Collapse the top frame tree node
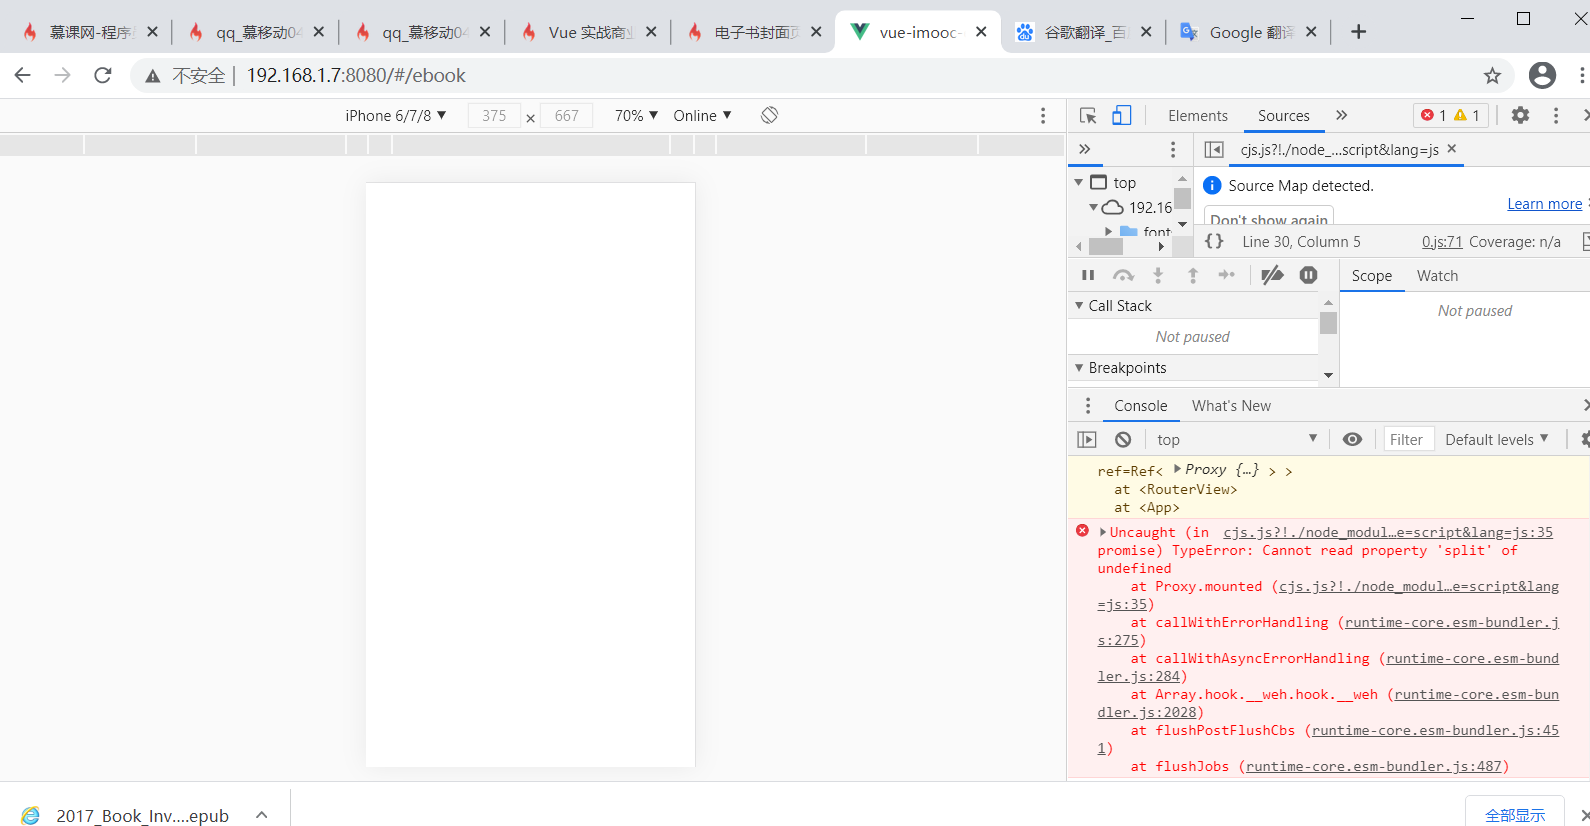1590x826 pixels. pos(1079,182)
